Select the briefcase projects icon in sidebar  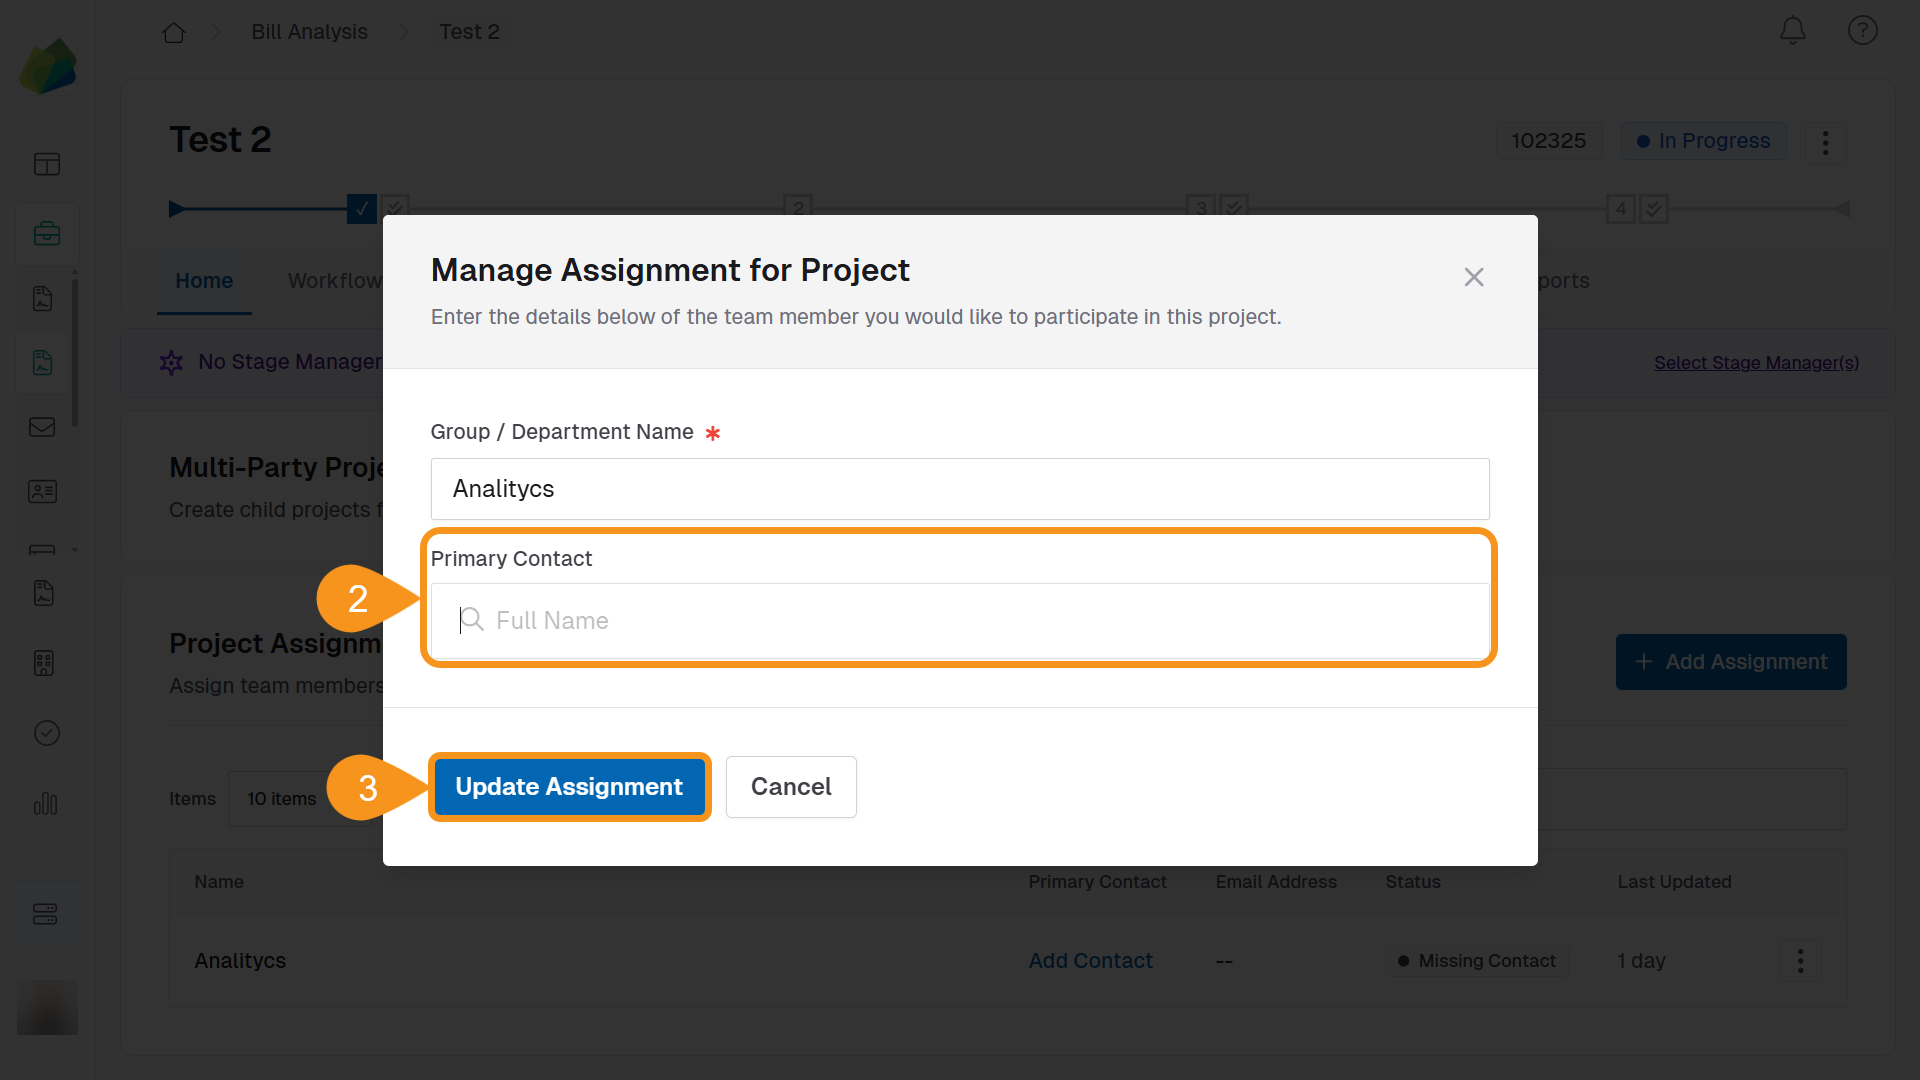click(x=47, y=233)
